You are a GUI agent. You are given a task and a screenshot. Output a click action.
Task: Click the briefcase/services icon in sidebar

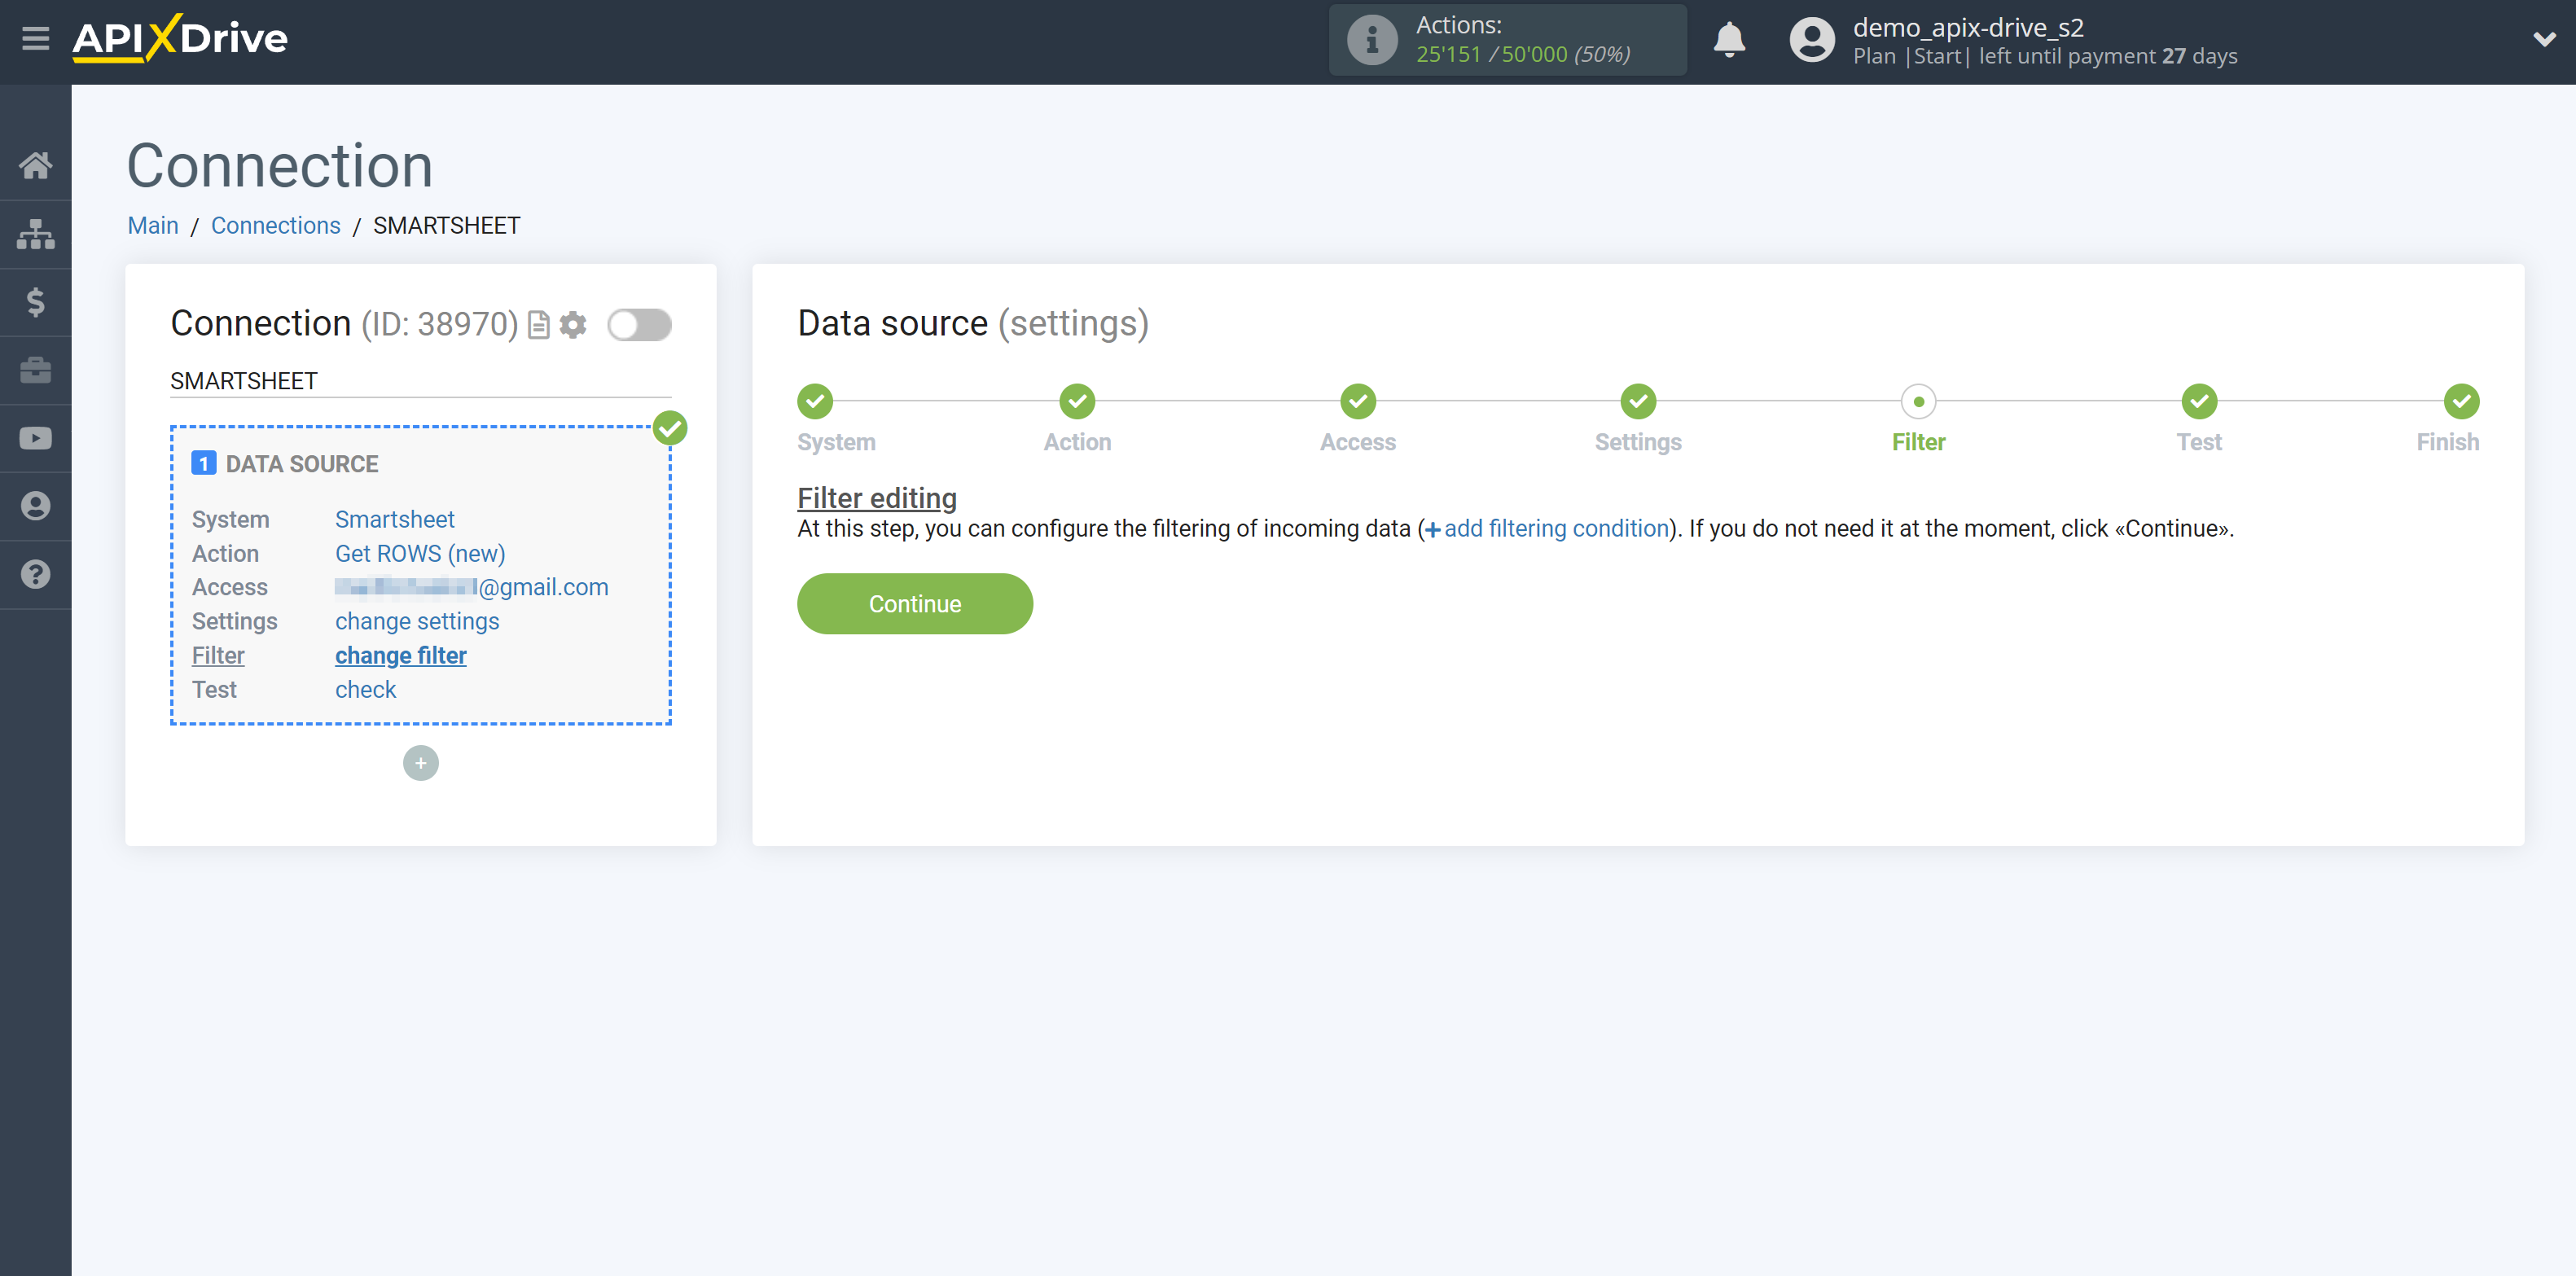(36, 370)
